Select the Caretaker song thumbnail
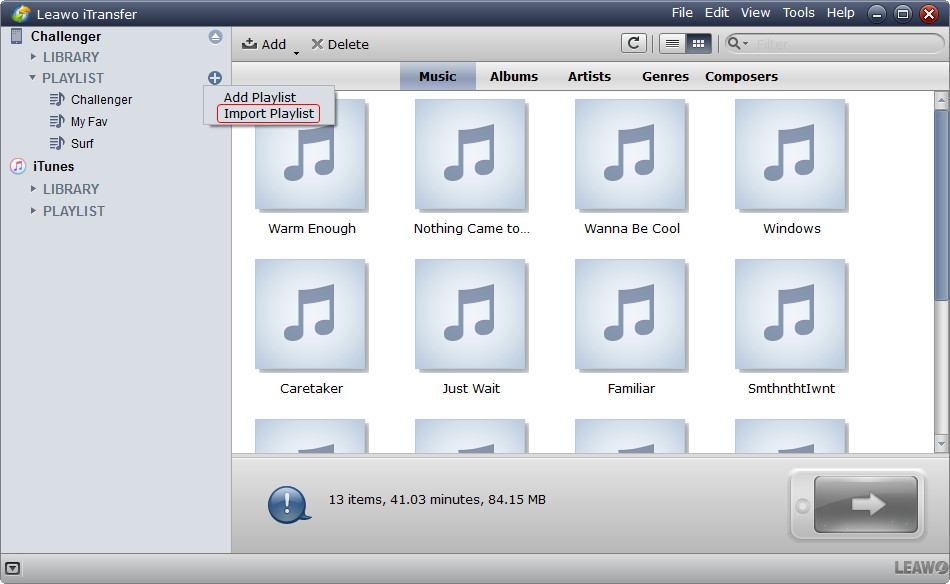The height and width of the screenshot is (584, 950). coord(310,314)
